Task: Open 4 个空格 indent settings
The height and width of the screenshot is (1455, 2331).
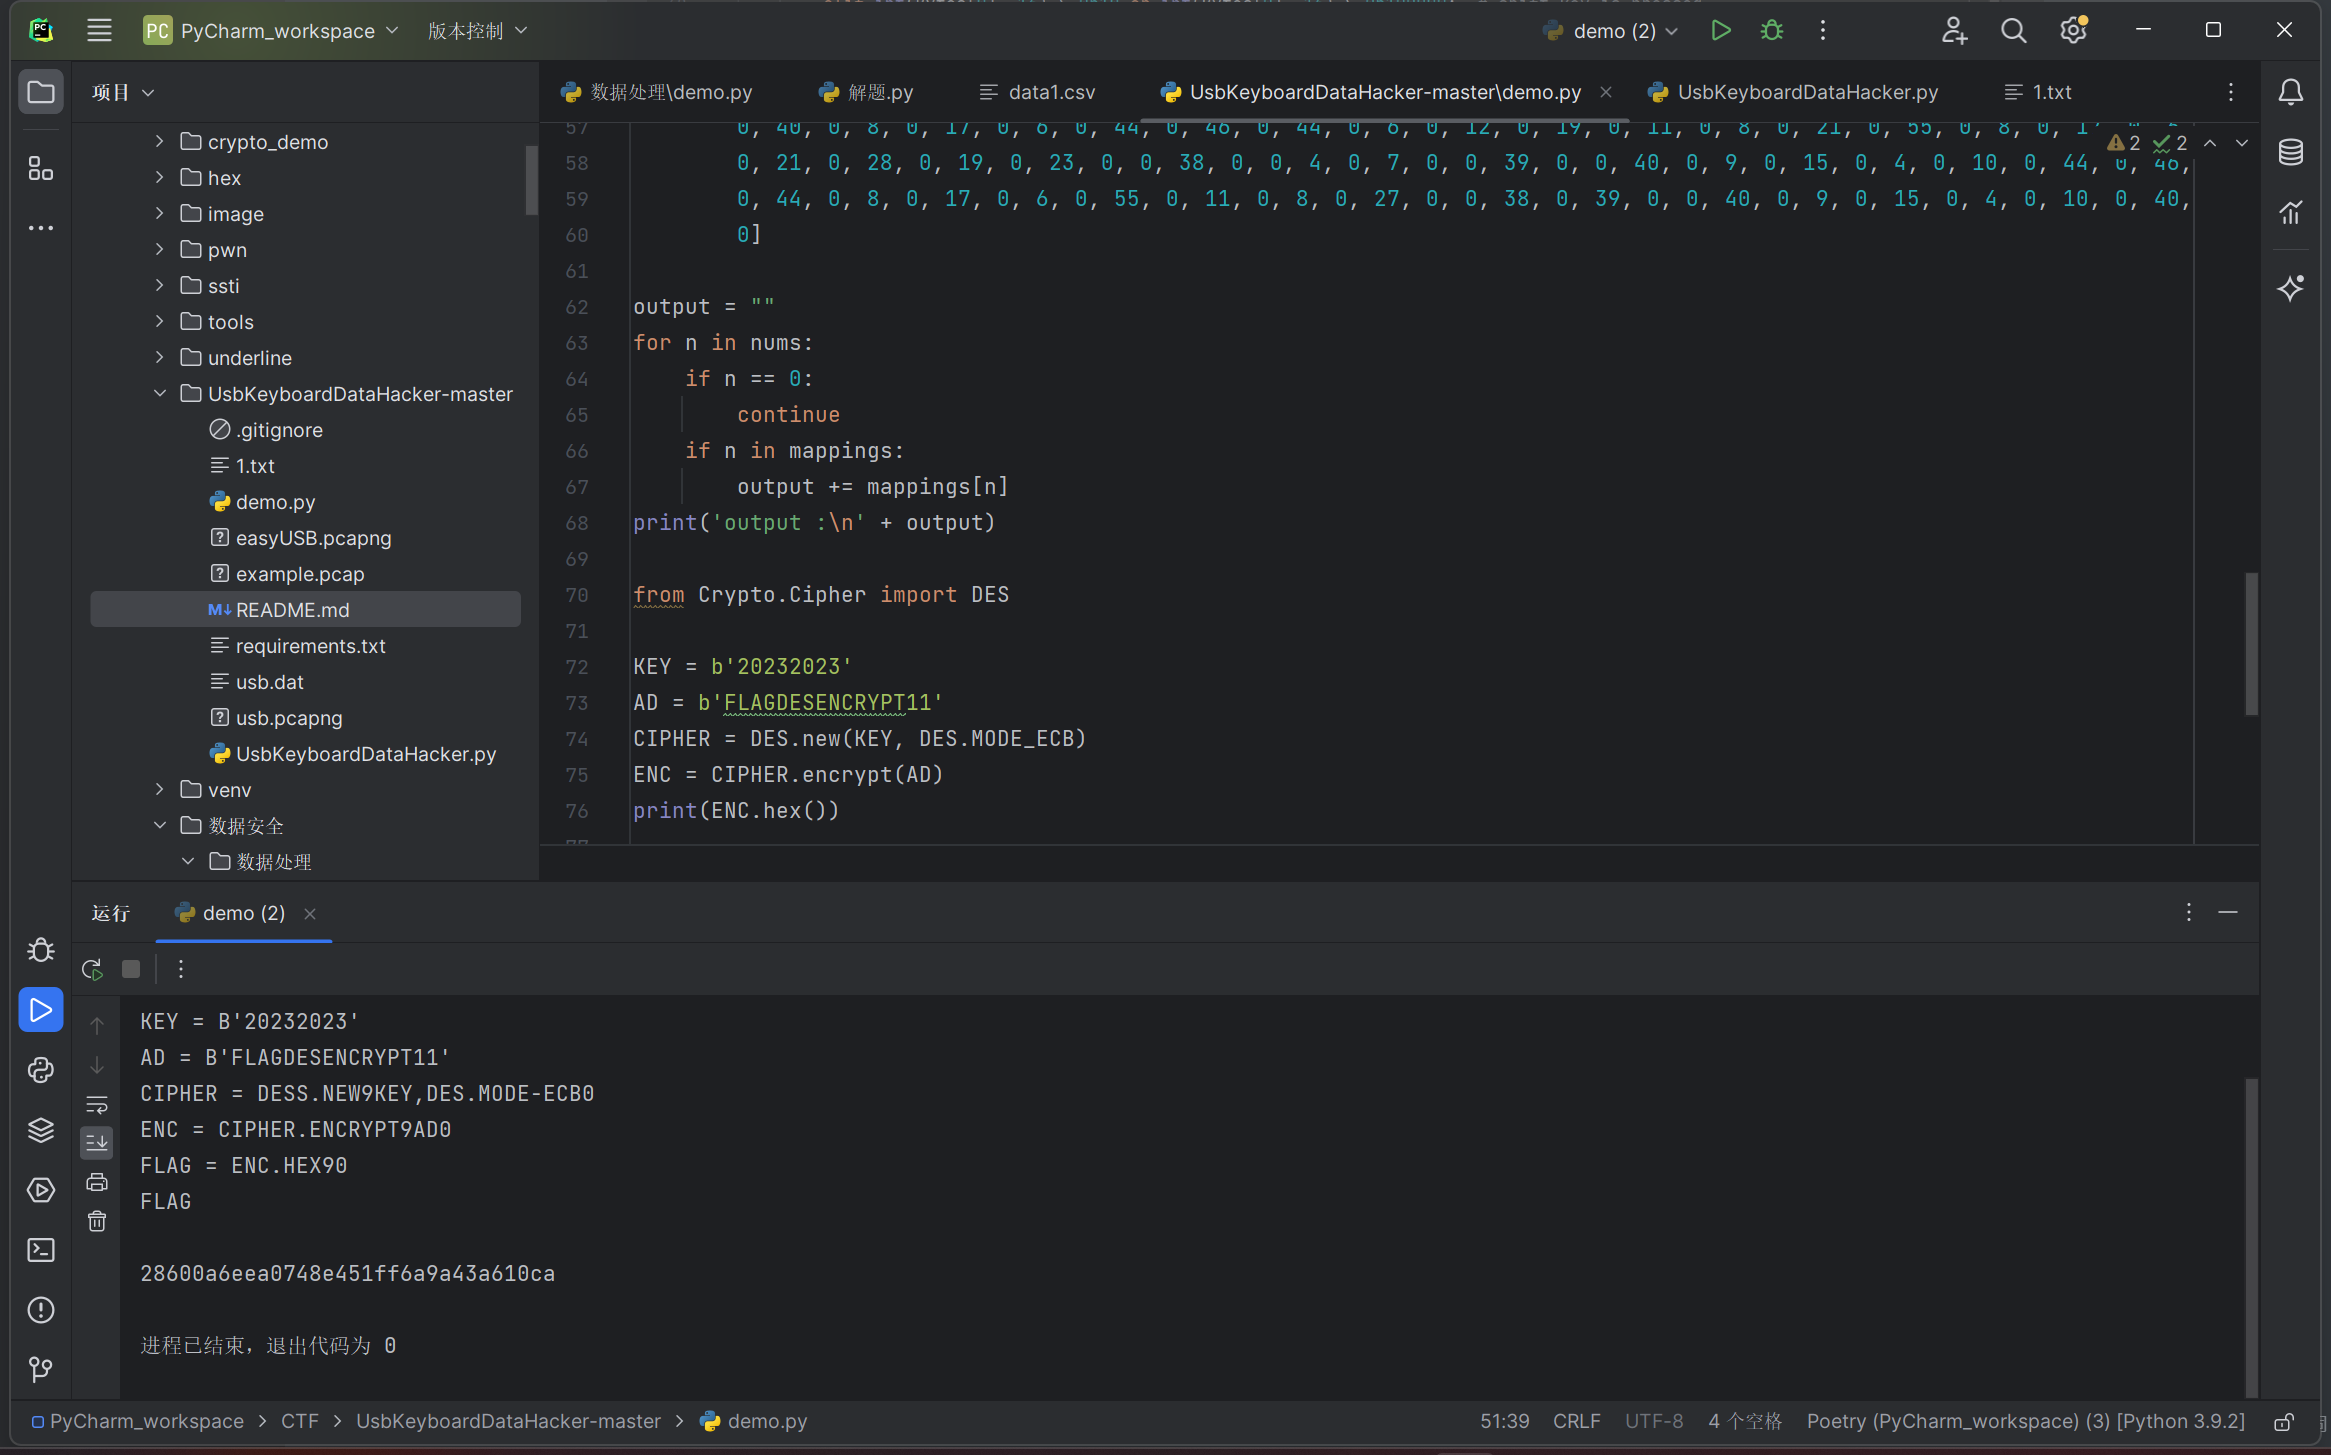Action: click(x=1745, y=1422)
